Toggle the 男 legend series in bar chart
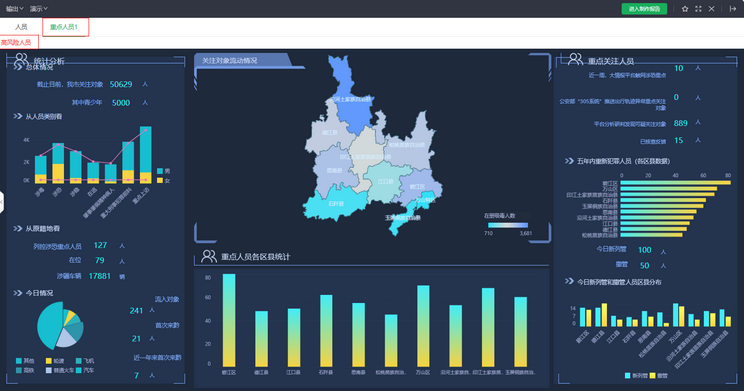The height and width of the screenshot is (391, 744). pos(163,171)
